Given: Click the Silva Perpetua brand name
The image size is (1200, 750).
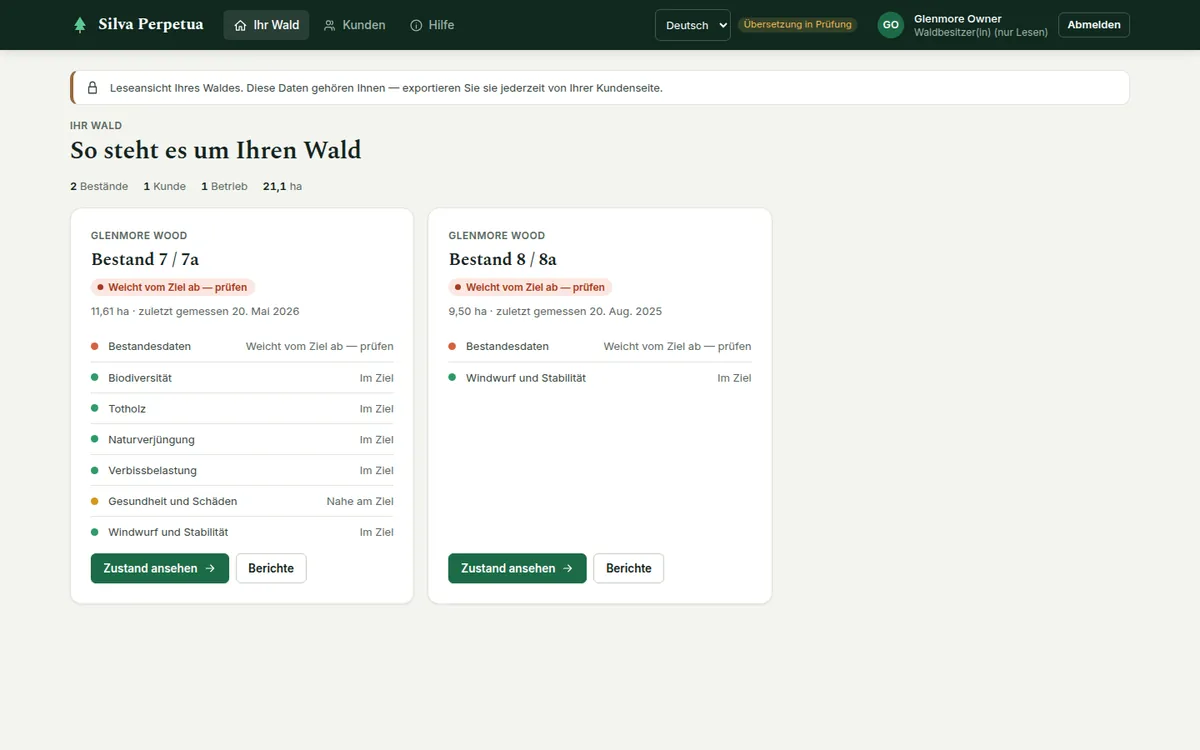Looking at the screenshot, I should point(151,25).
